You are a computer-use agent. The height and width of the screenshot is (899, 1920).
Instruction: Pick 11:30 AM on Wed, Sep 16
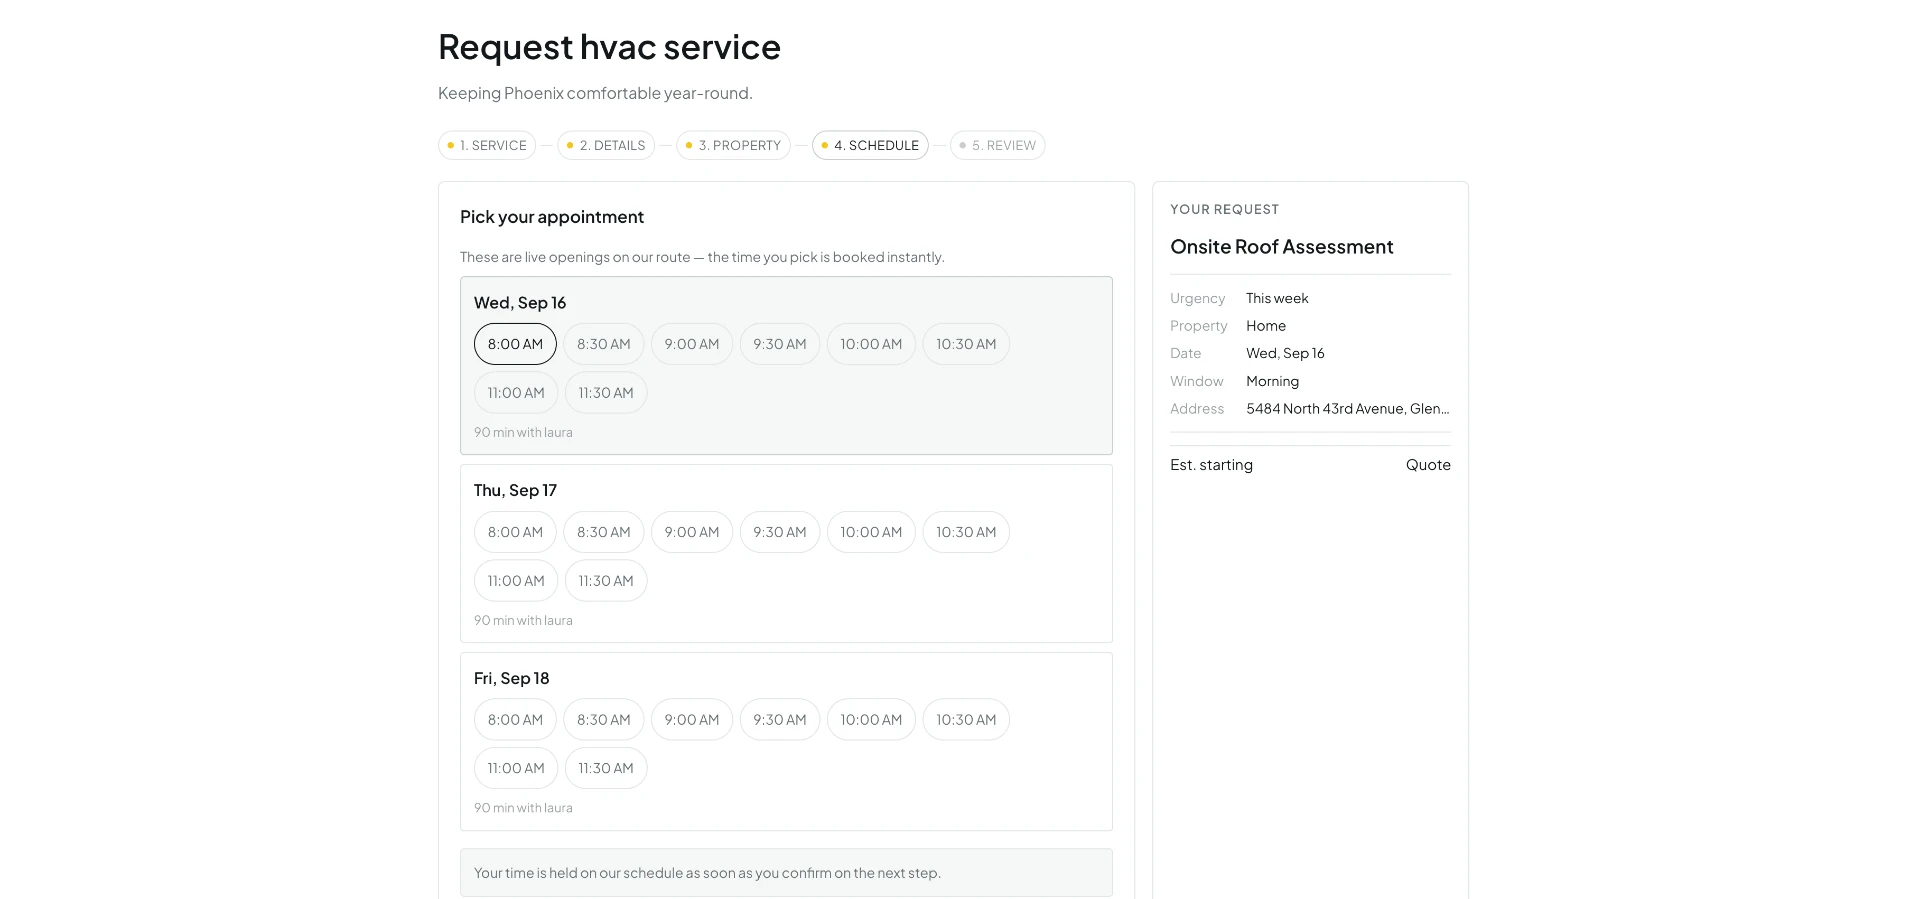click(x=606, y=393)
